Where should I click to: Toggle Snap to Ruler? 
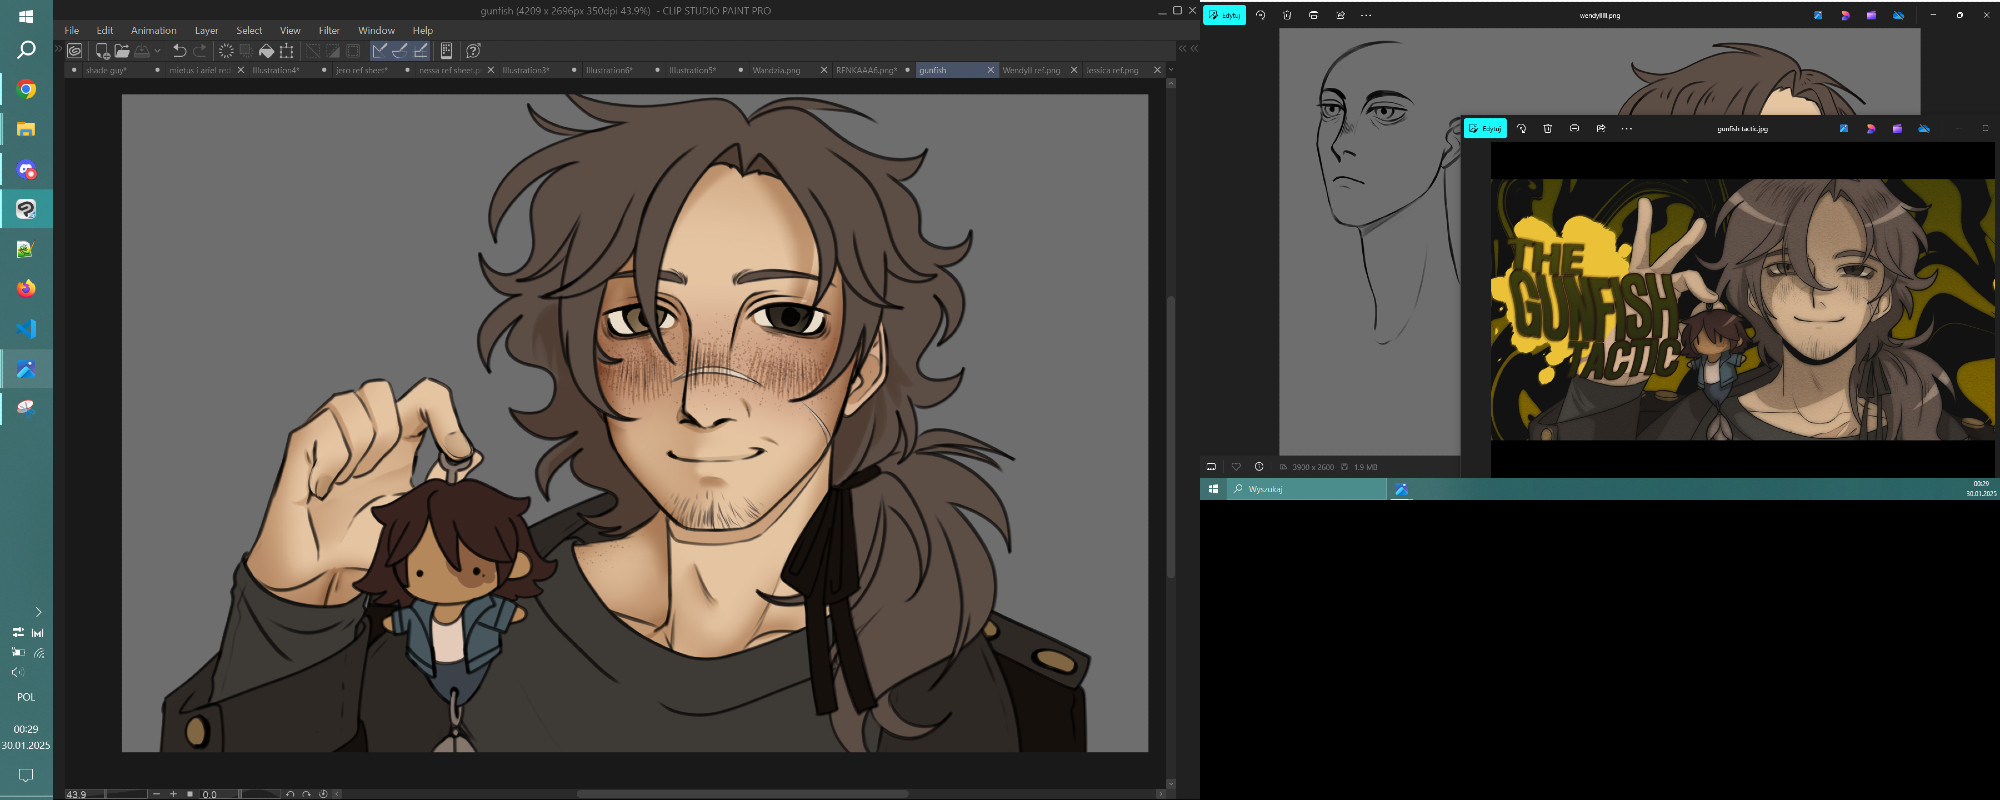coord(380,50)
